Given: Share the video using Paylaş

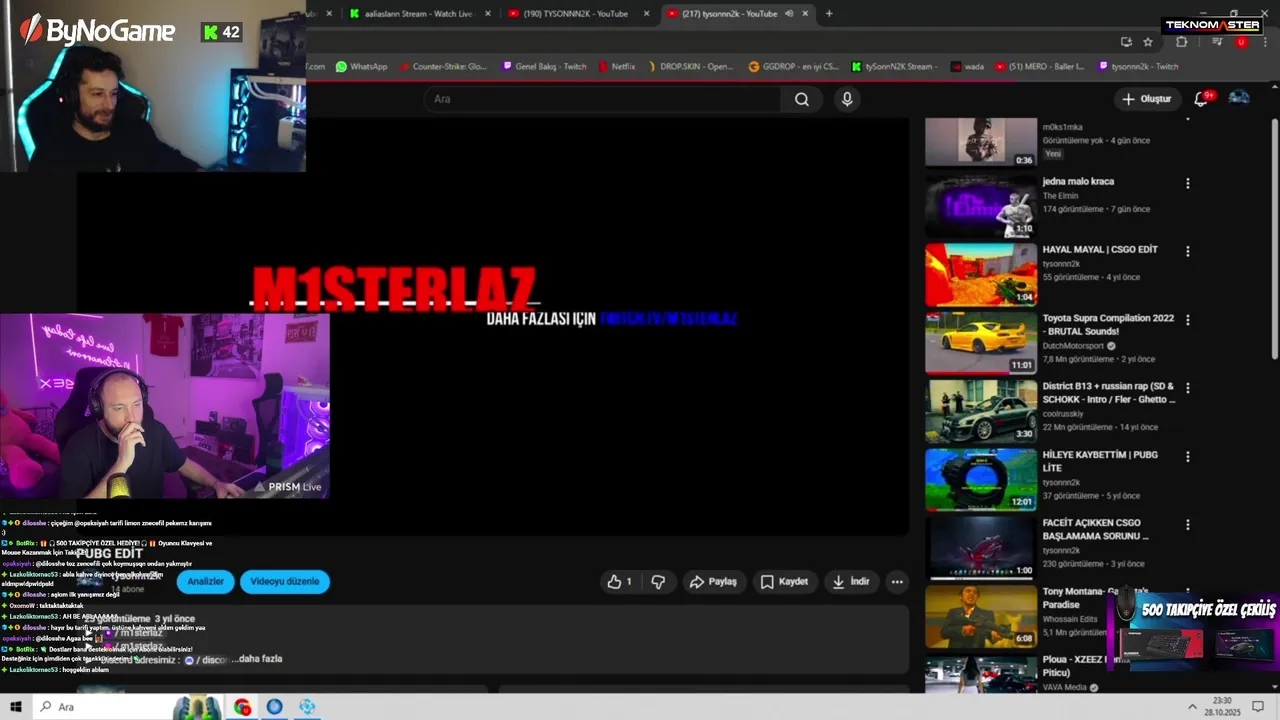Looking at the screenshot, I should pos(713,582).
